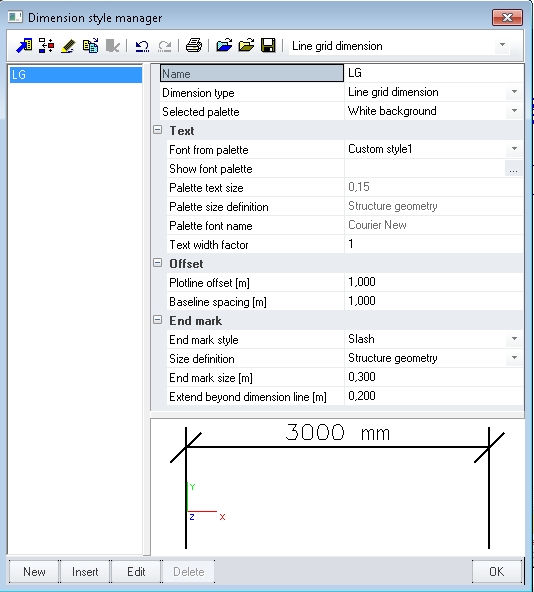534x592 pixels.
Task: Click the Undo arrow icon
Action: [x=142, y=46]
